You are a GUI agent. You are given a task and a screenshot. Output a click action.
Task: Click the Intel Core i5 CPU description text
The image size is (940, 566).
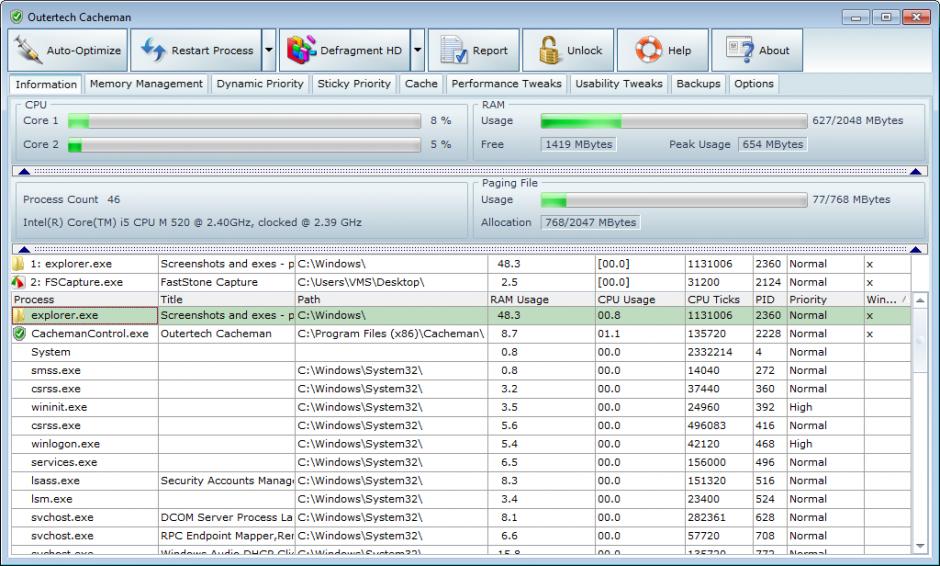pyautogui.click(x=192, y=222)
